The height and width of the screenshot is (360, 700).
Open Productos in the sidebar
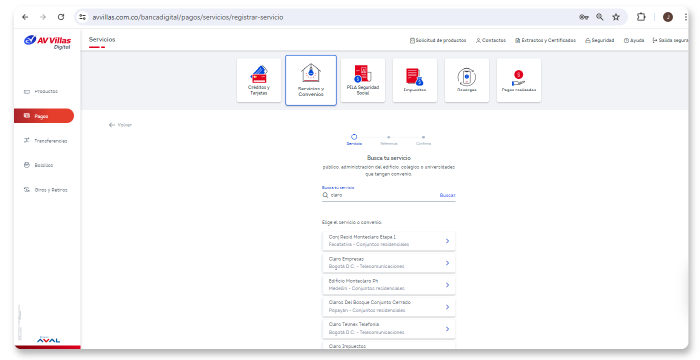click(x=41, y=91)
